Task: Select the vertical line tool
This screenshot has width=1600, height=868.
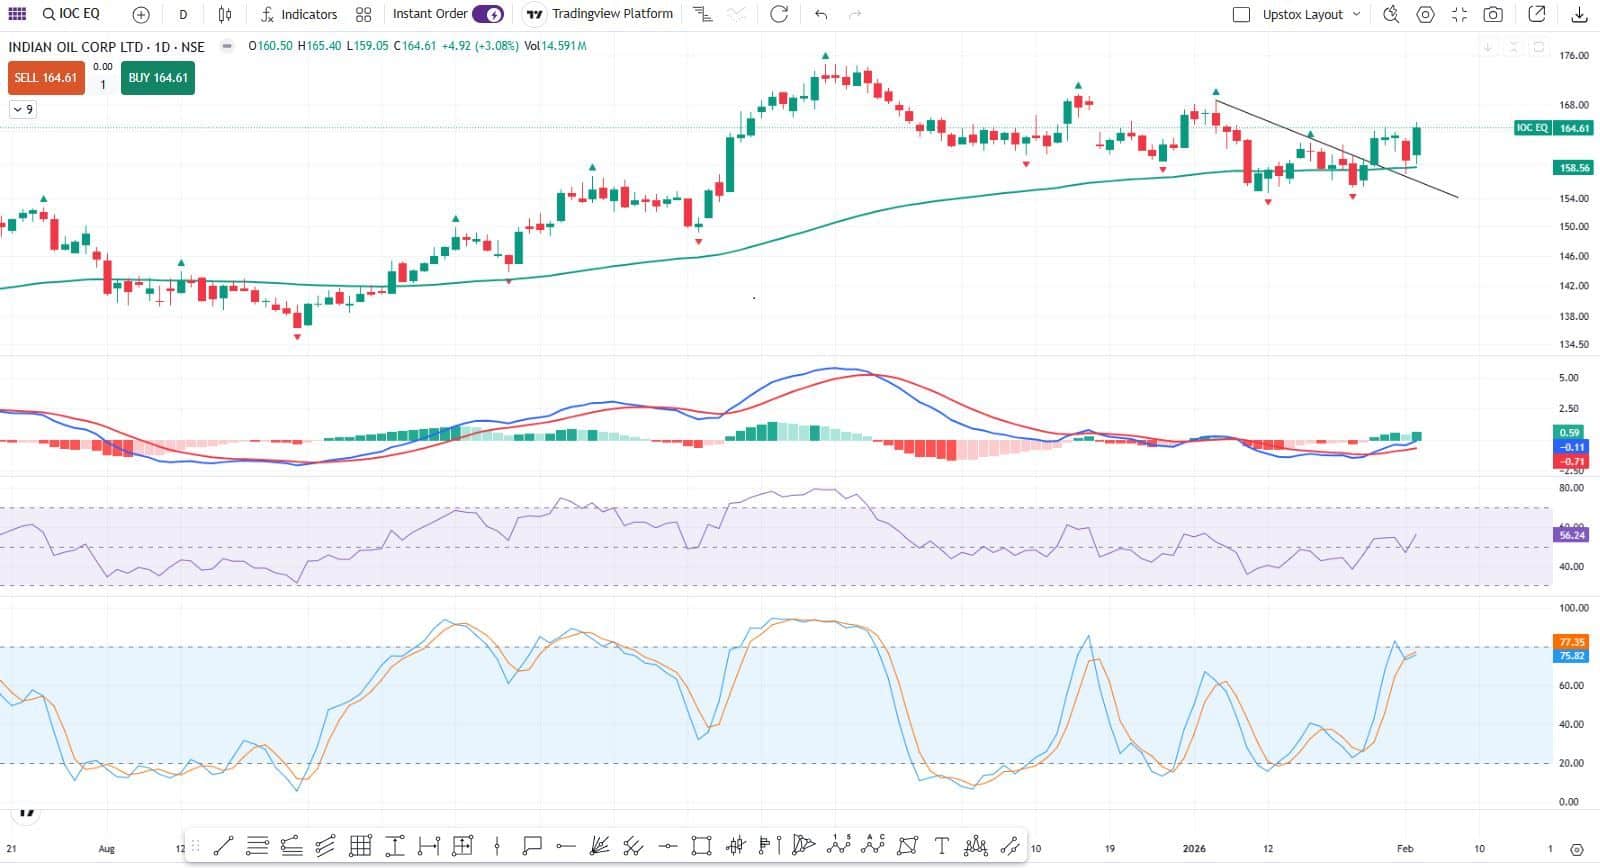Action: tap(497, 846)
